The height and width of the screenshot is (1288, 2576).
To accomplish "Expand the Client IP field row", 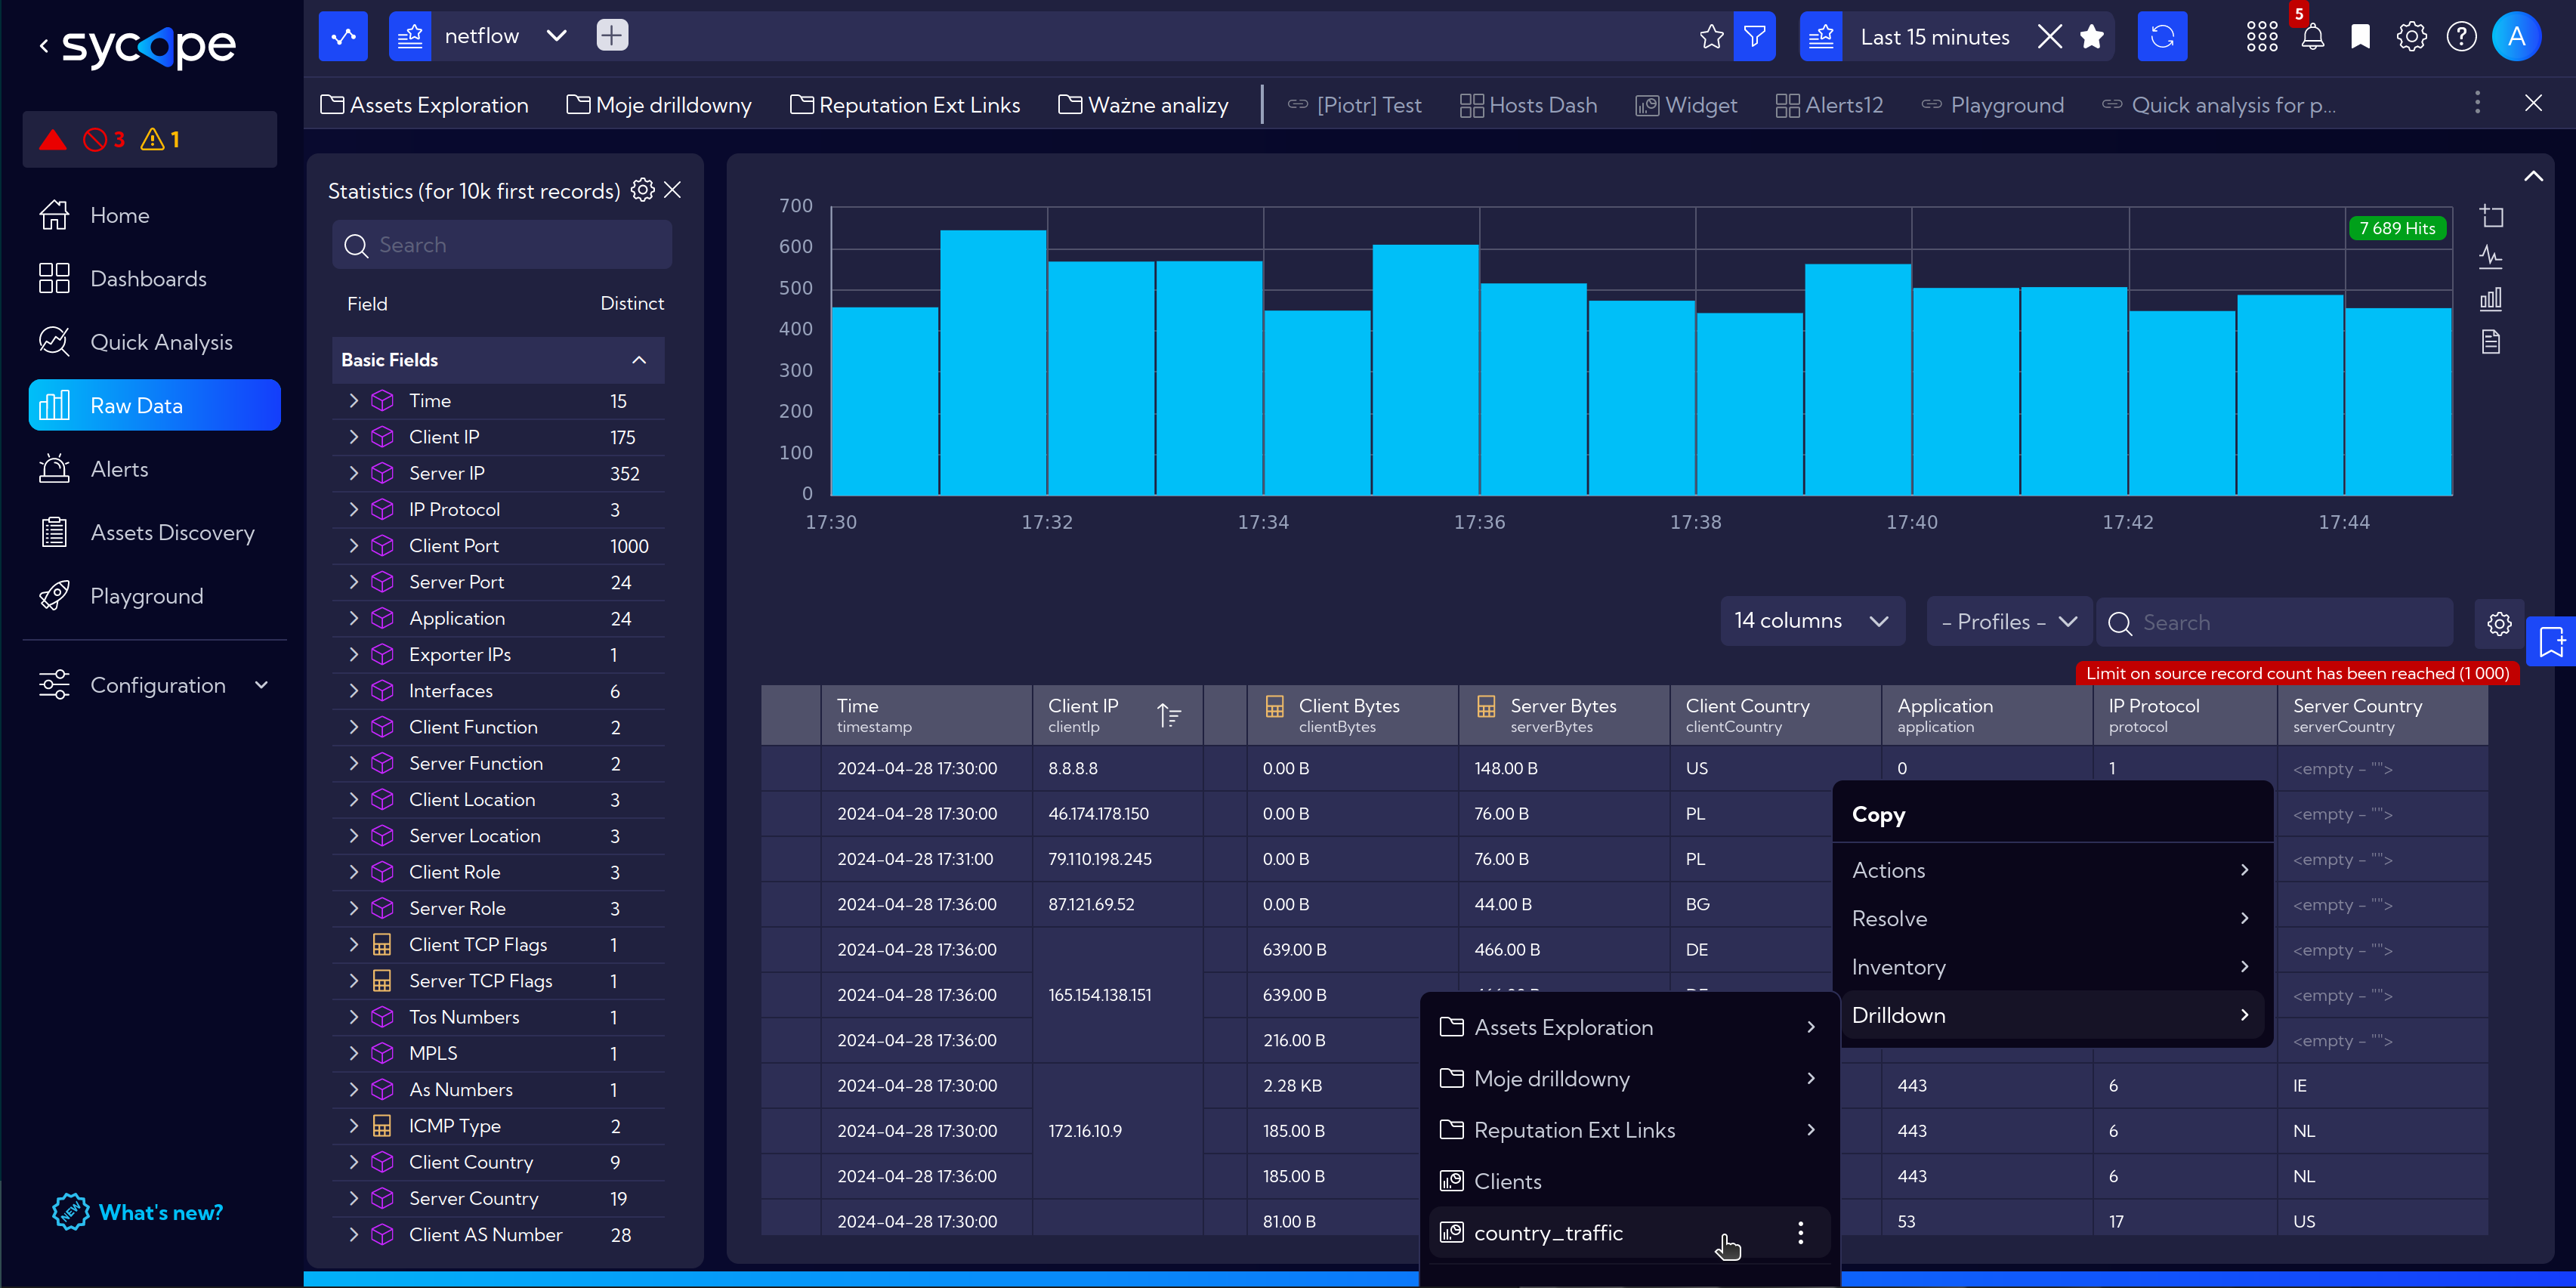I will click(x=351, y=437).
